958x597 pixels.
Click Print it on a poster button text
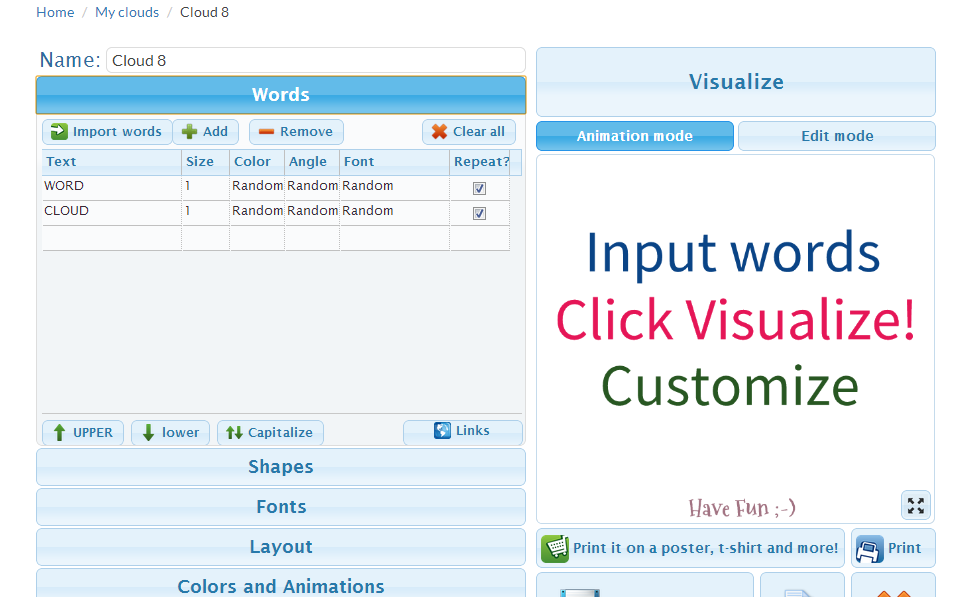pyautogui.click(x=705, y=548)
